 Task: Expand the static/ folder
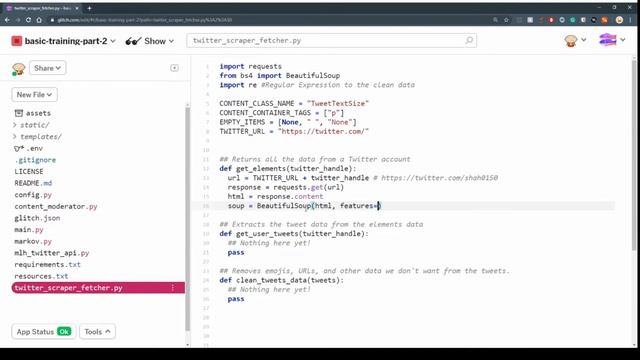pos(31,125)
